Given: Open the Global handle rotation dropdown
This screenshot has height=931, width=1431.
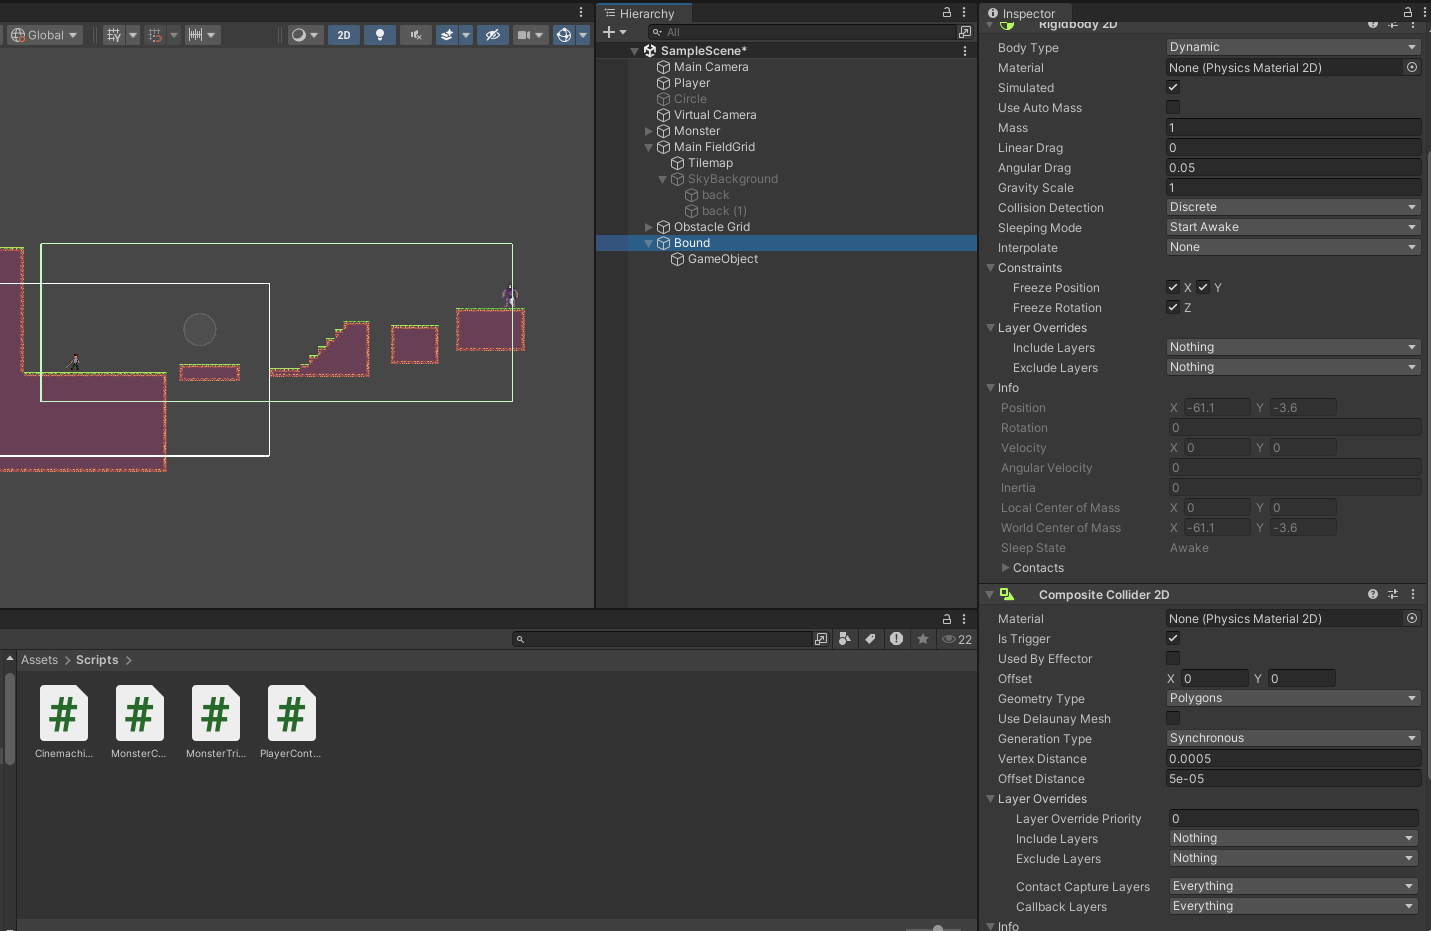Looking at the screenshot, I should [x=44, y=35].
